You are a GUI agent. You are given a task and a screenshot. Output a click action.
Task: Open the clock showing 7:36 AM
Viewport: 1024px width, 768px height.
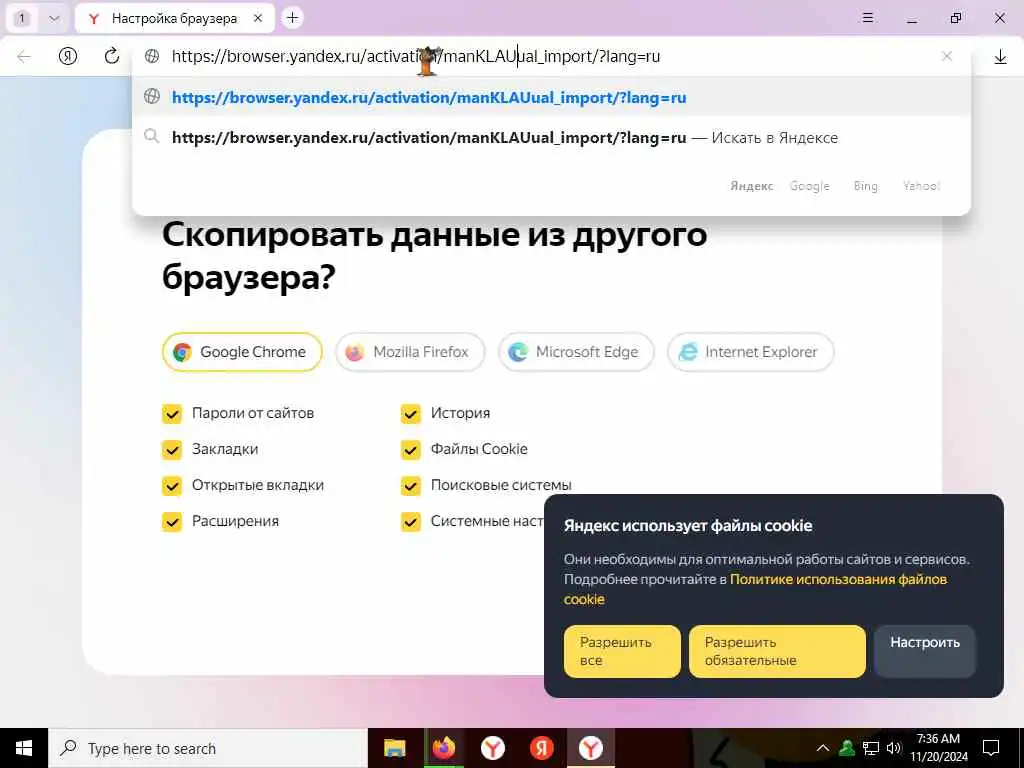(x=938, y=748)
